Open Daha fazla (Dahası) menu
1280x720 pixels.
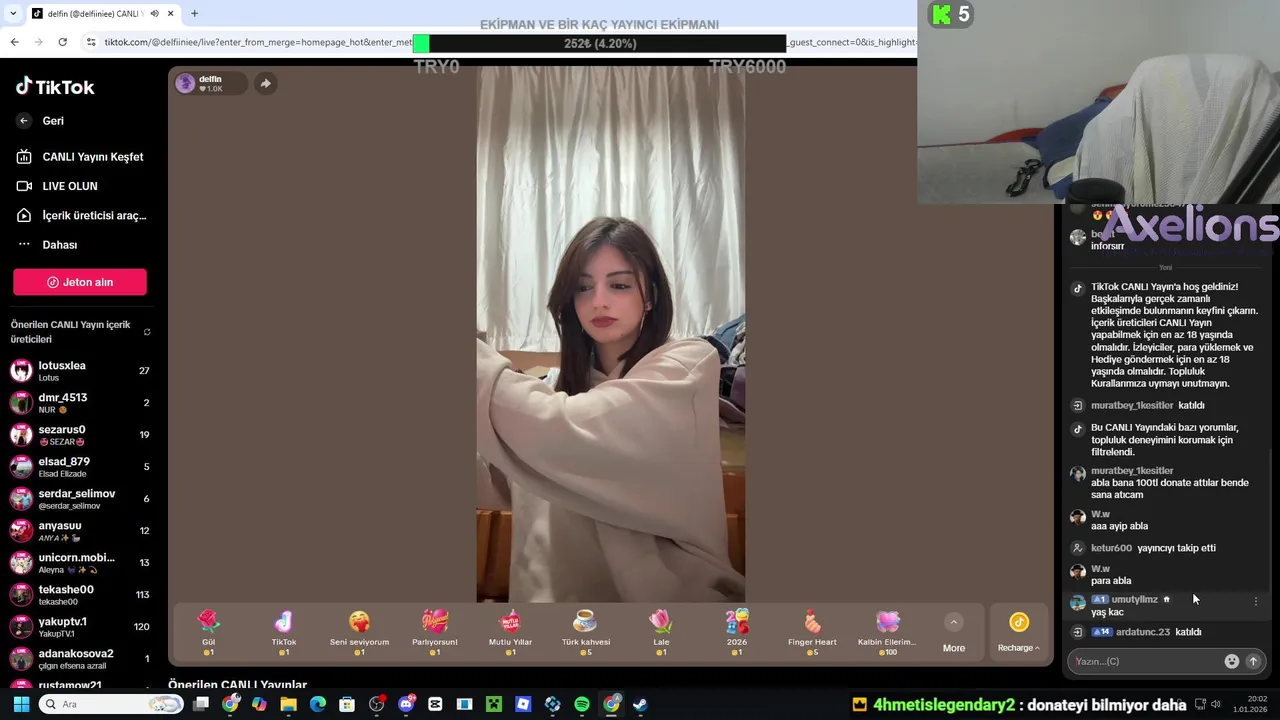coord(47,245)
